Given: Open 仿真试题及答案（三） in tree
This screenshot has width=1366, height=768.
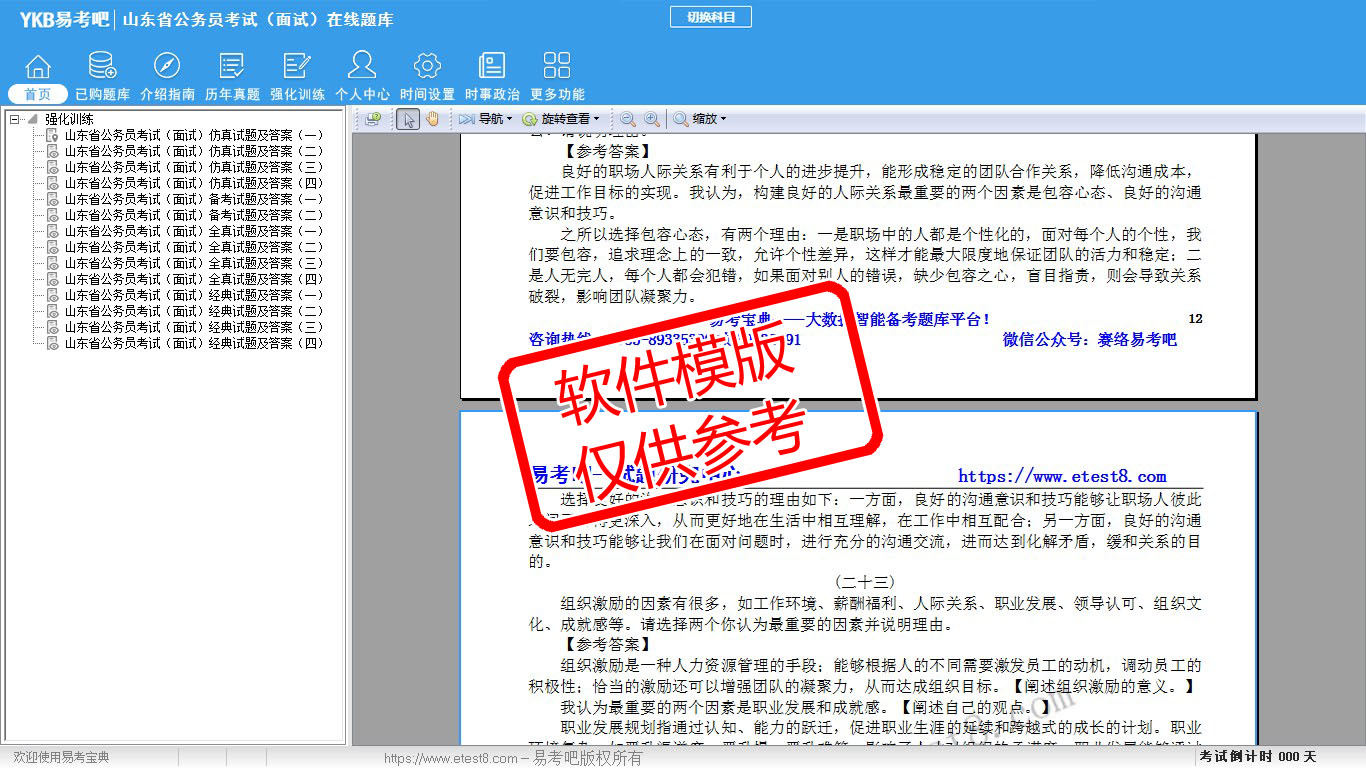Looking at the screenshot, I should pyautogui.click(x=194, y=167).
